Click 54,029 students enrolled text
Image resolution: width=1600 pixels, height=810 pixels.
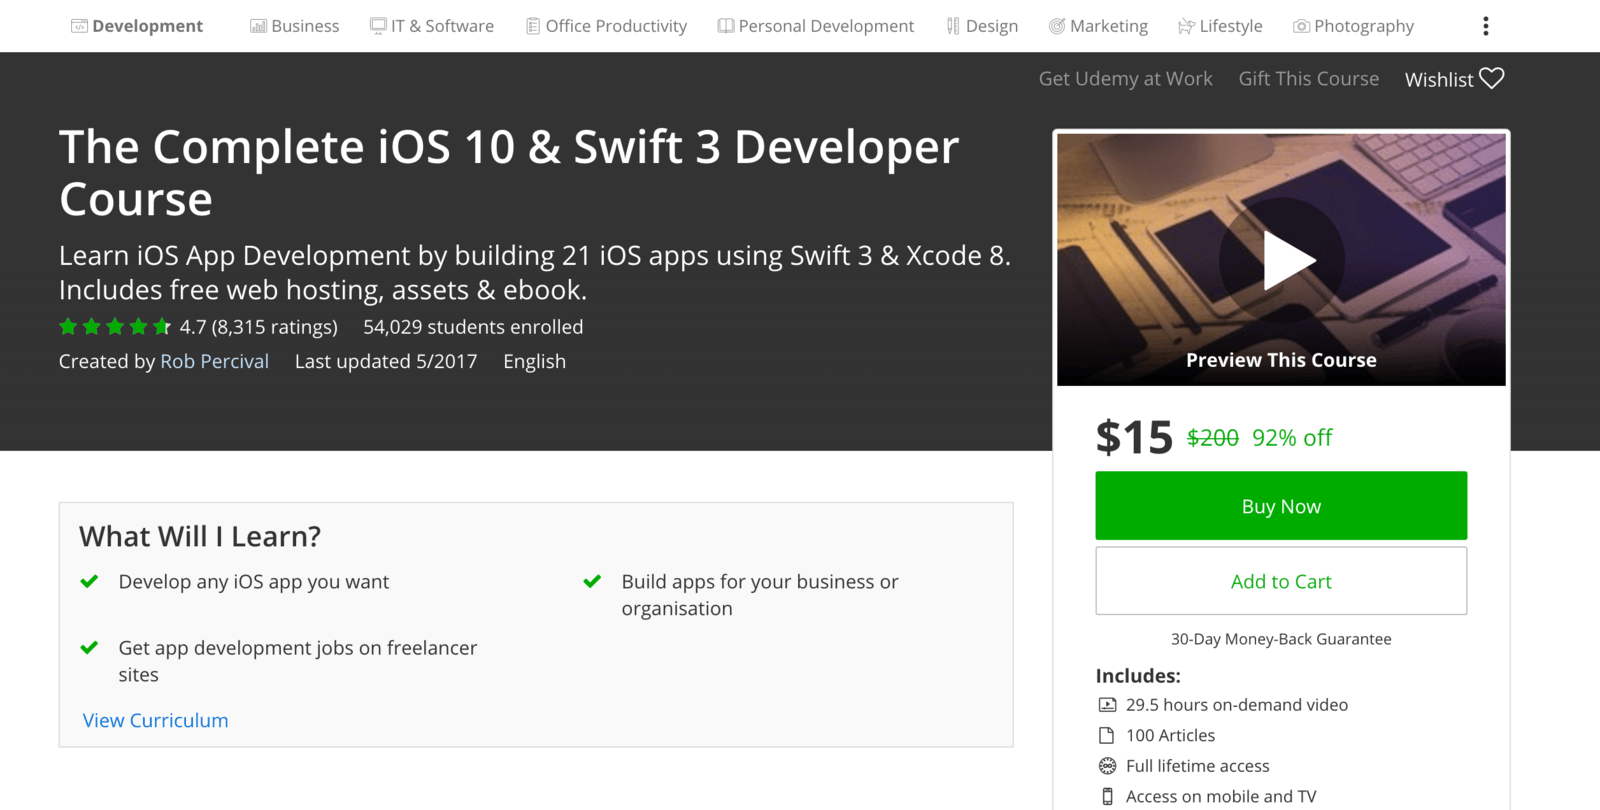click(x=473, y=327)
